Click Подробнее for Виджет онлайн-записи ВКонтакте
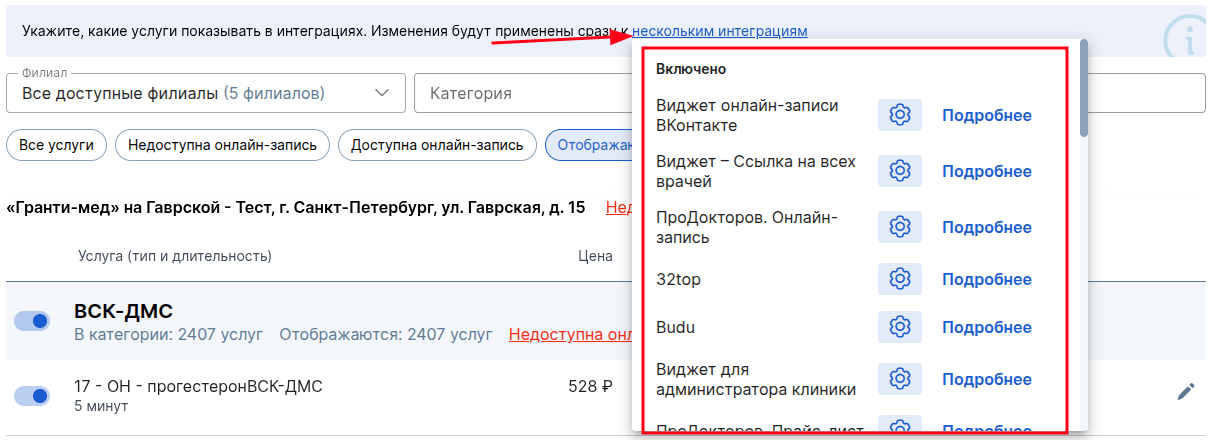 point(987,115)
